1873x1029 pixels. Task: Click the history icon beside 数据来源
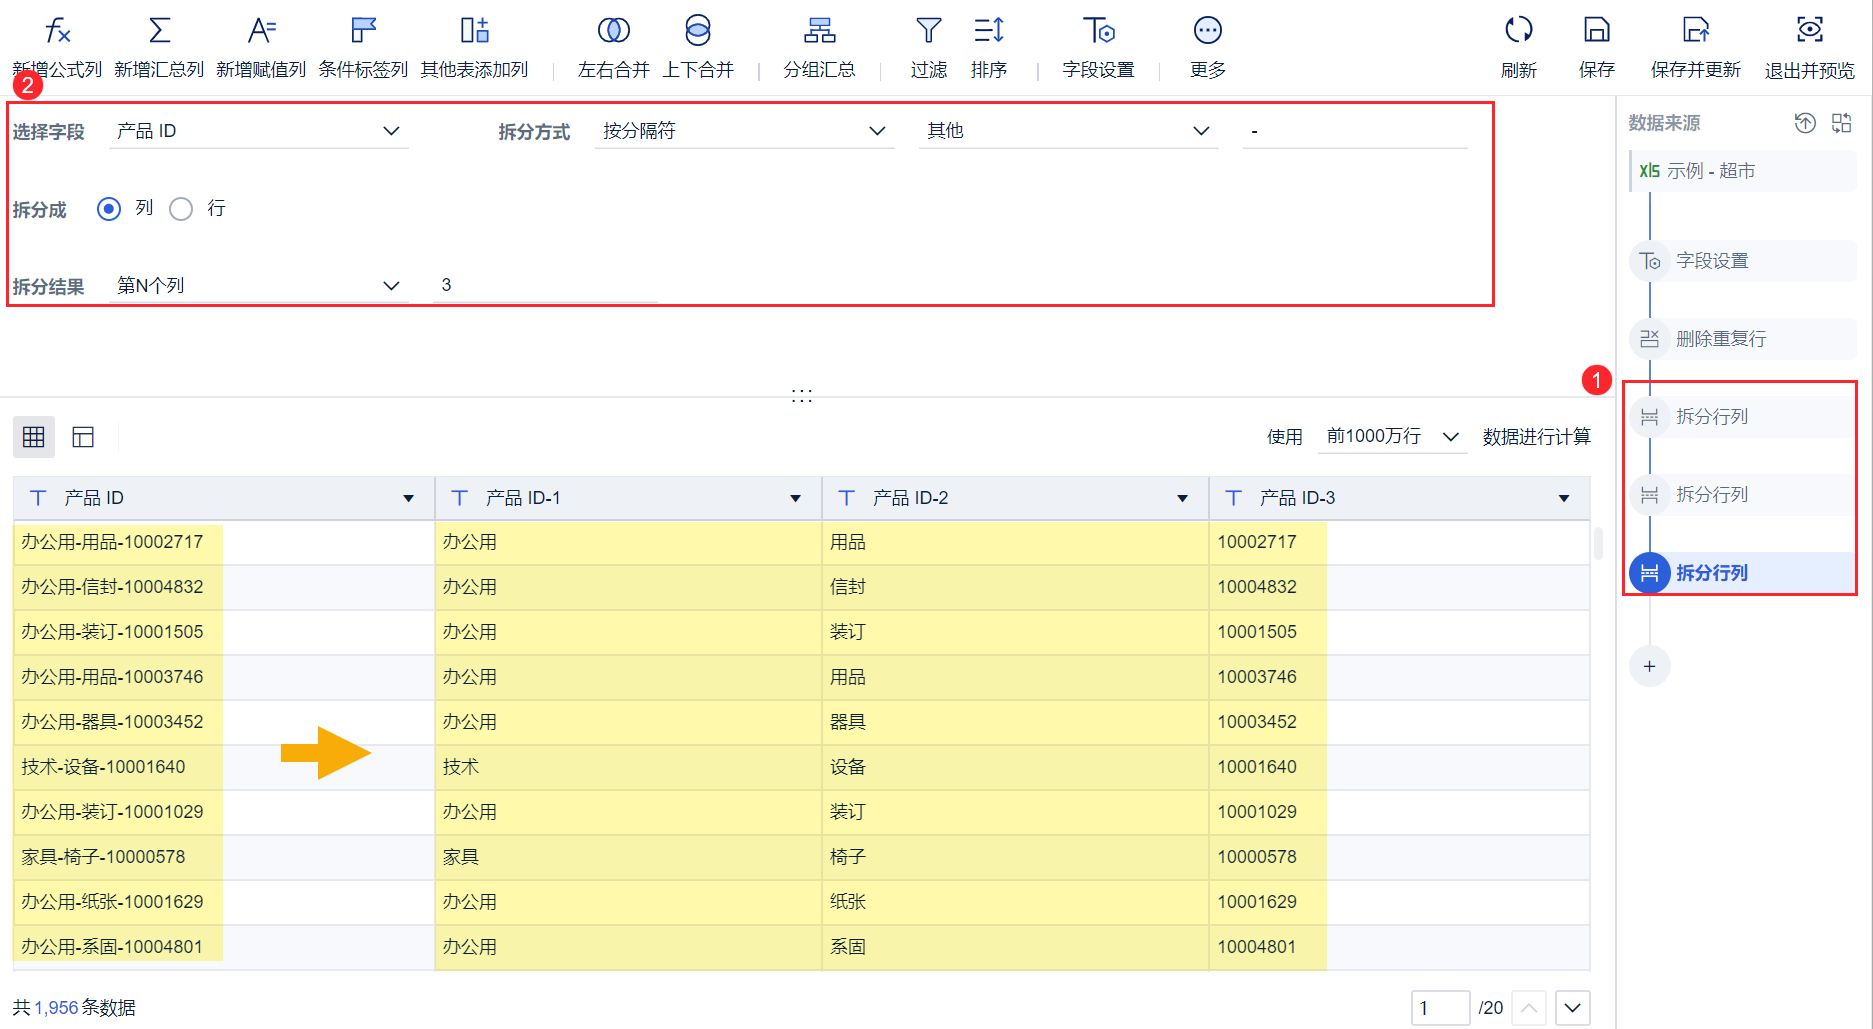[1805, 123]
